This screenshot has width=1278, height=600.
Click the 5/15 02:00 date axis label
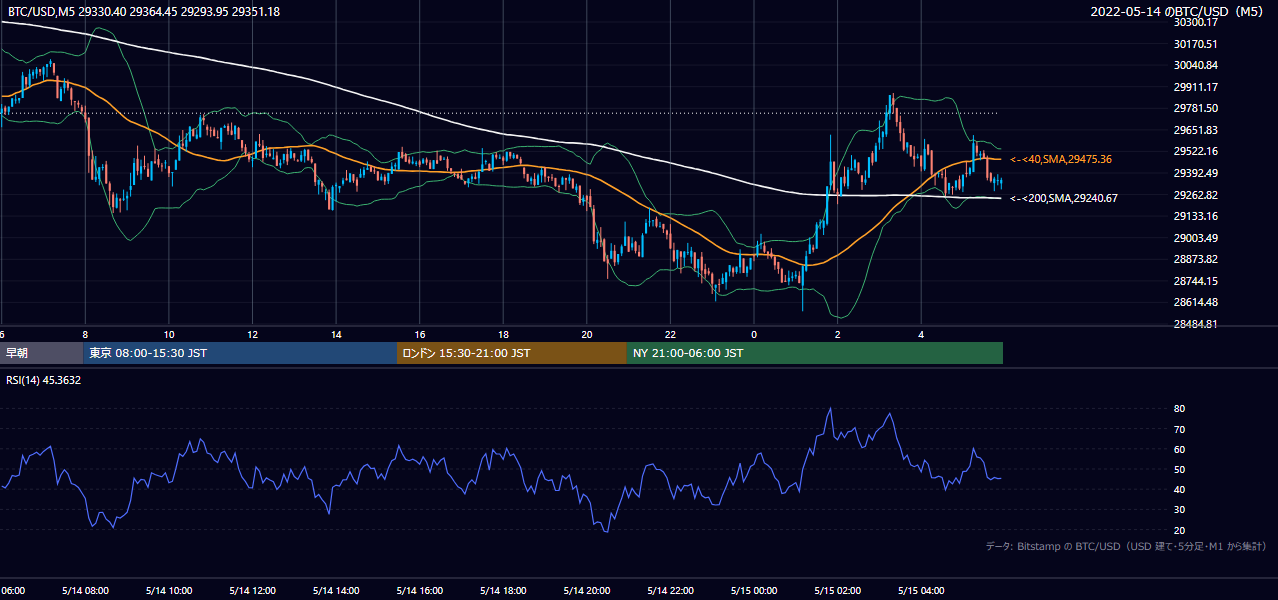837,590
